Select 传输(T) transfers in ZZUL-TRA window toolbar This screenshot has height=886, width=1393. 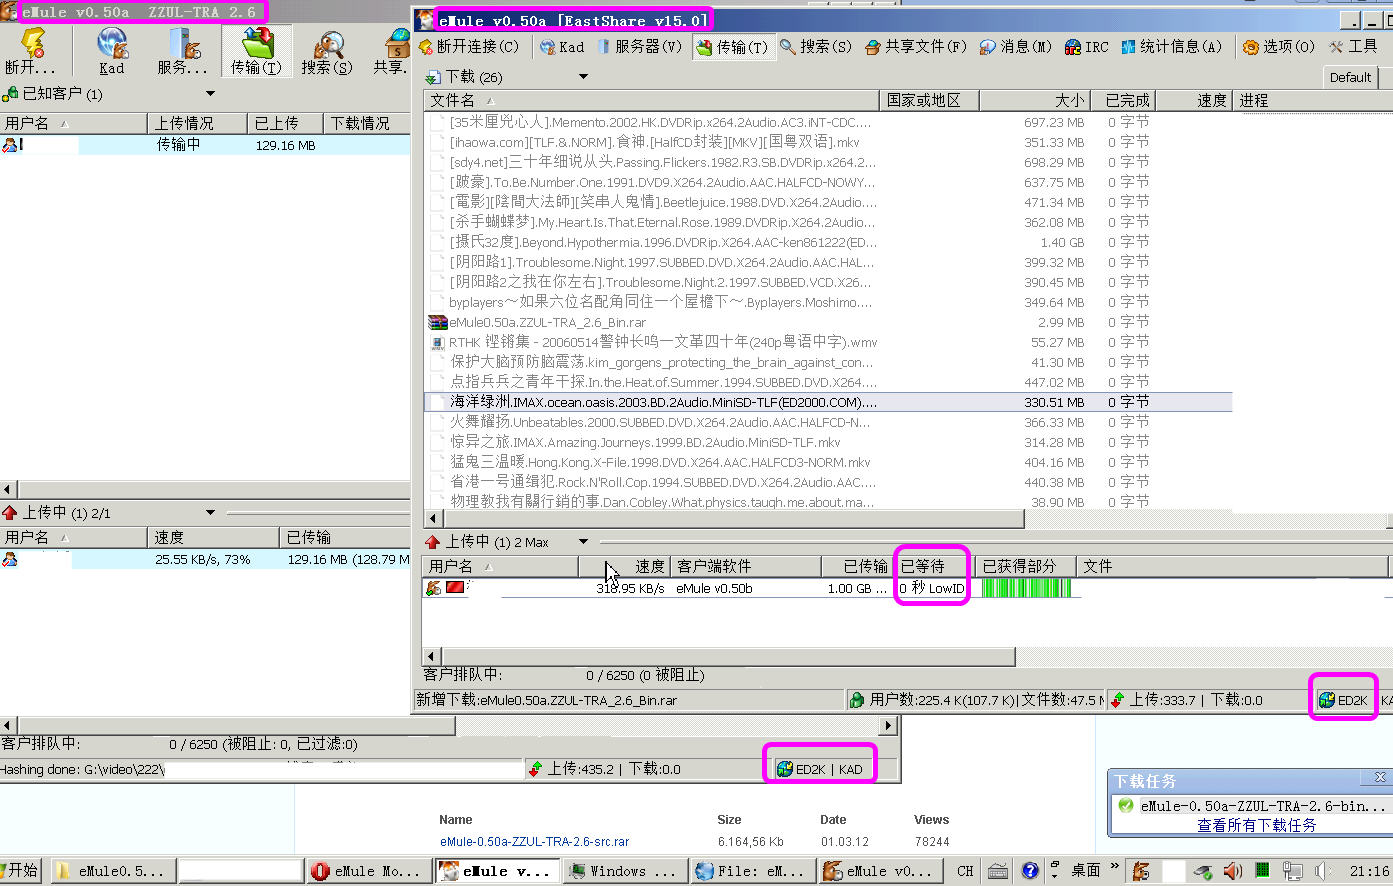click(x=256, y=51)
